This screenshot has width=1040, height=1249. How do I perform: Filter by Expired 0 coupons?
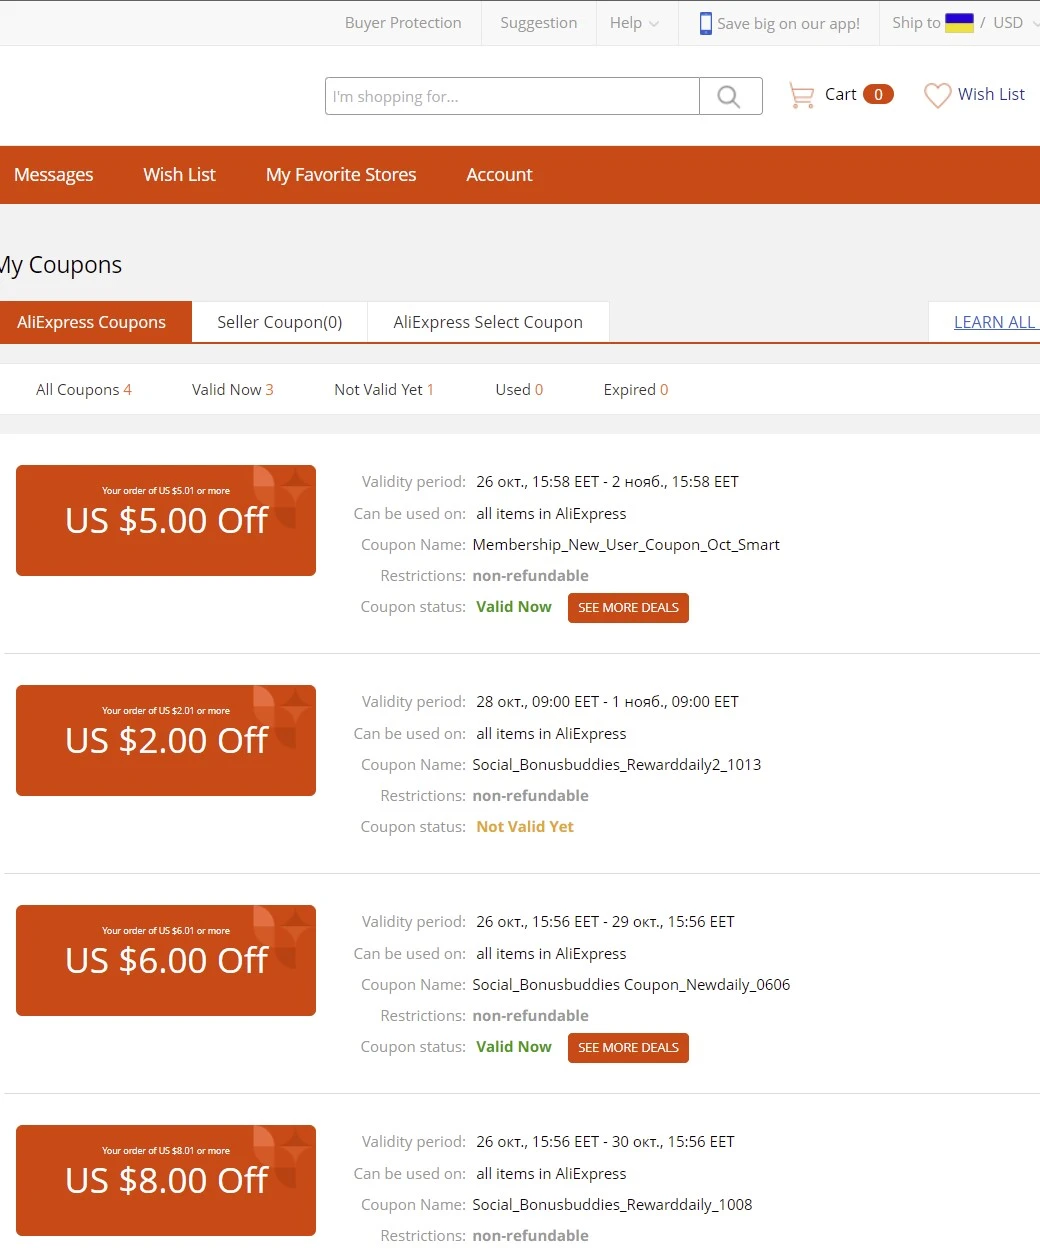[x=636, y=390]
